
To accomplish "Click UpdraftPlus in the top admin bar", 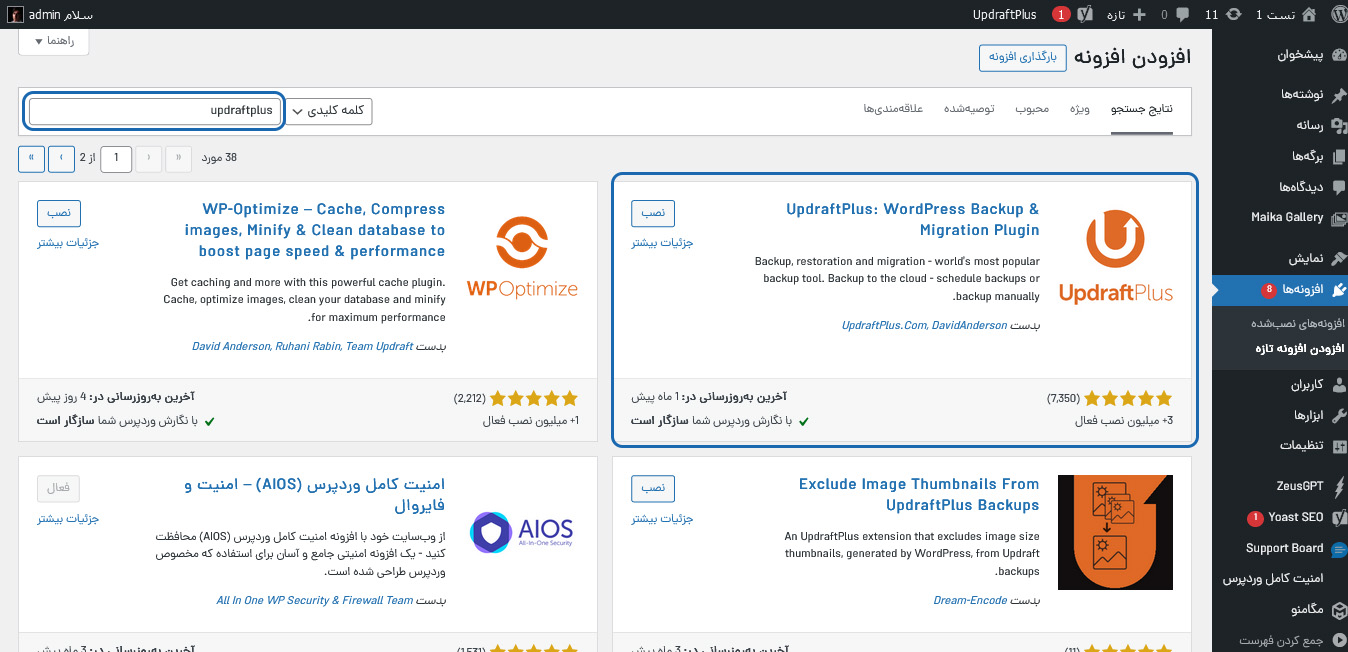I will [1005, 14].
